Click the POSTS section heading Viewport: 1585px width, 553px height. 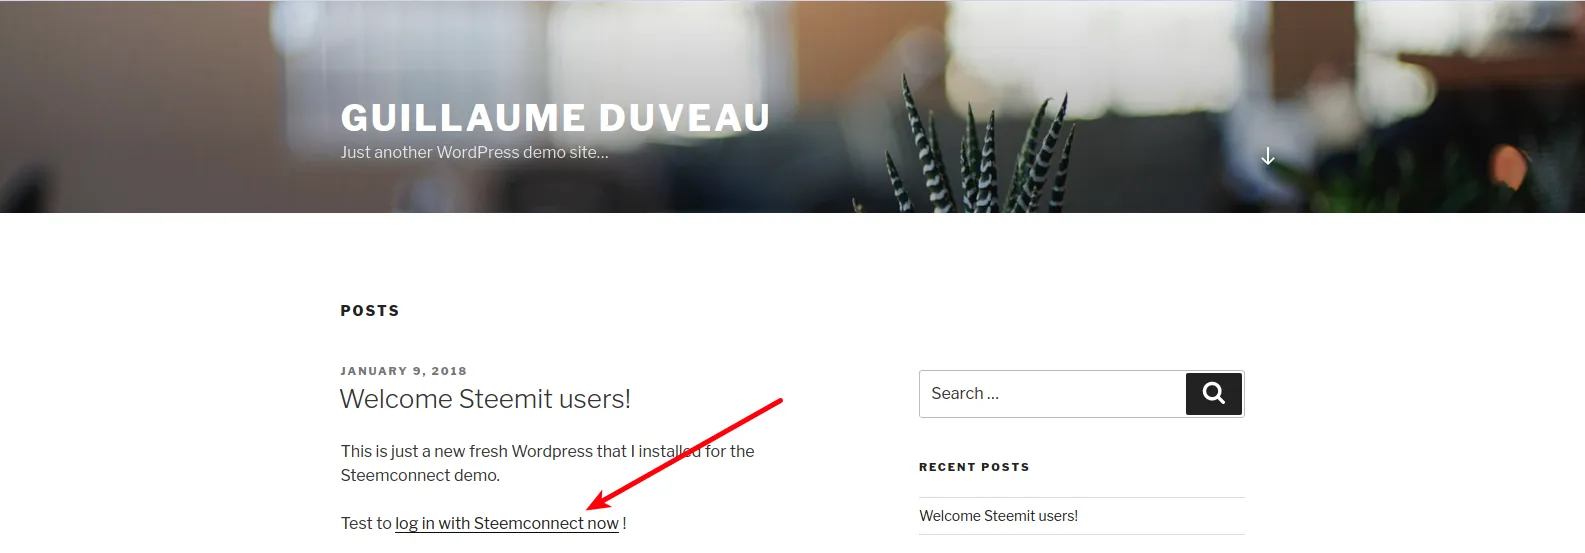(370, 311)
